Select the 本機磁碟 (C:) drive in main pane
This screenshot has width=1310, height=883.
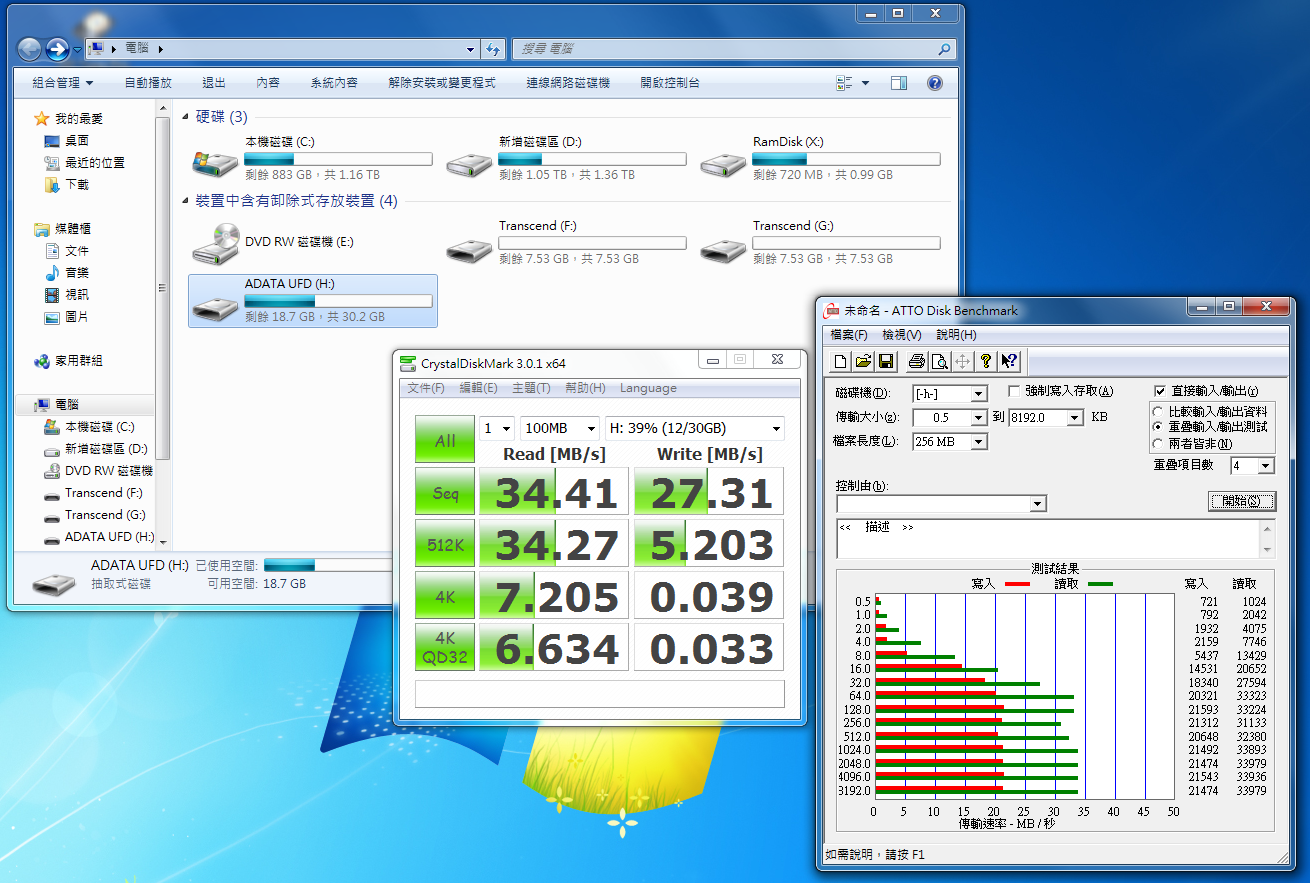tap(312, 158)
